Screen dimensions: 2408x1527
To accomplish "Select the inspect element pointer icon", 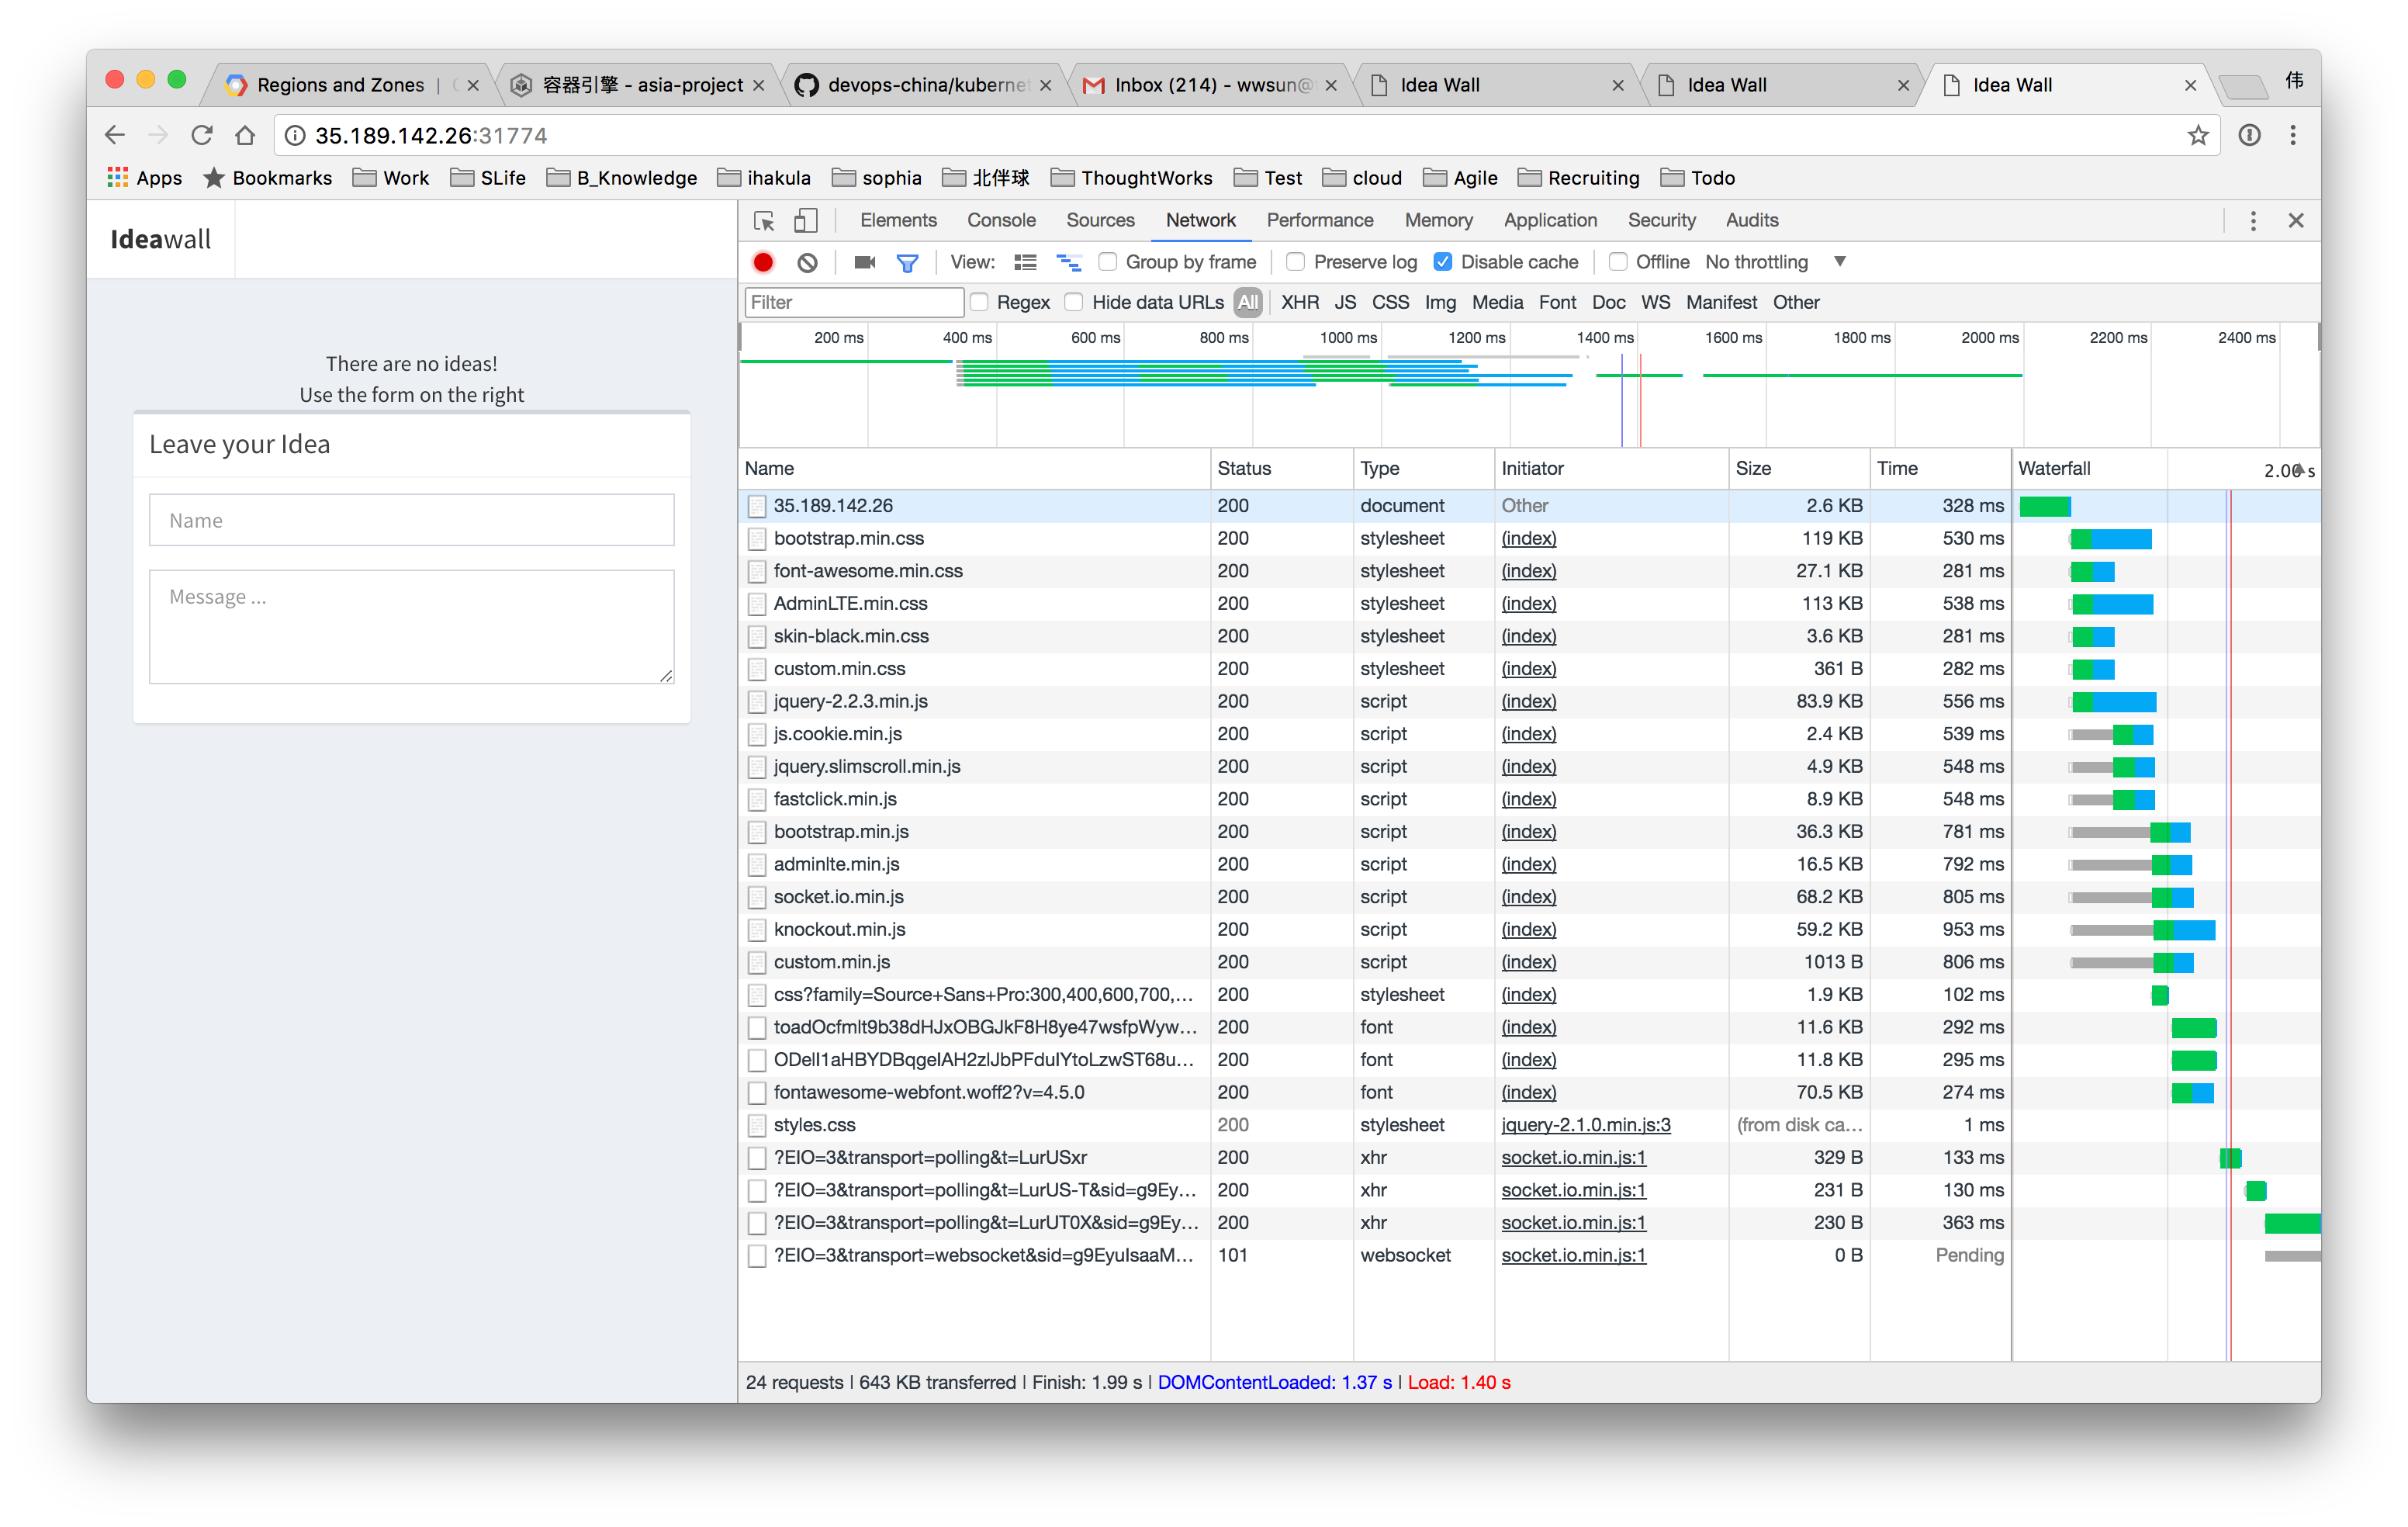I will tap(764, 221).
